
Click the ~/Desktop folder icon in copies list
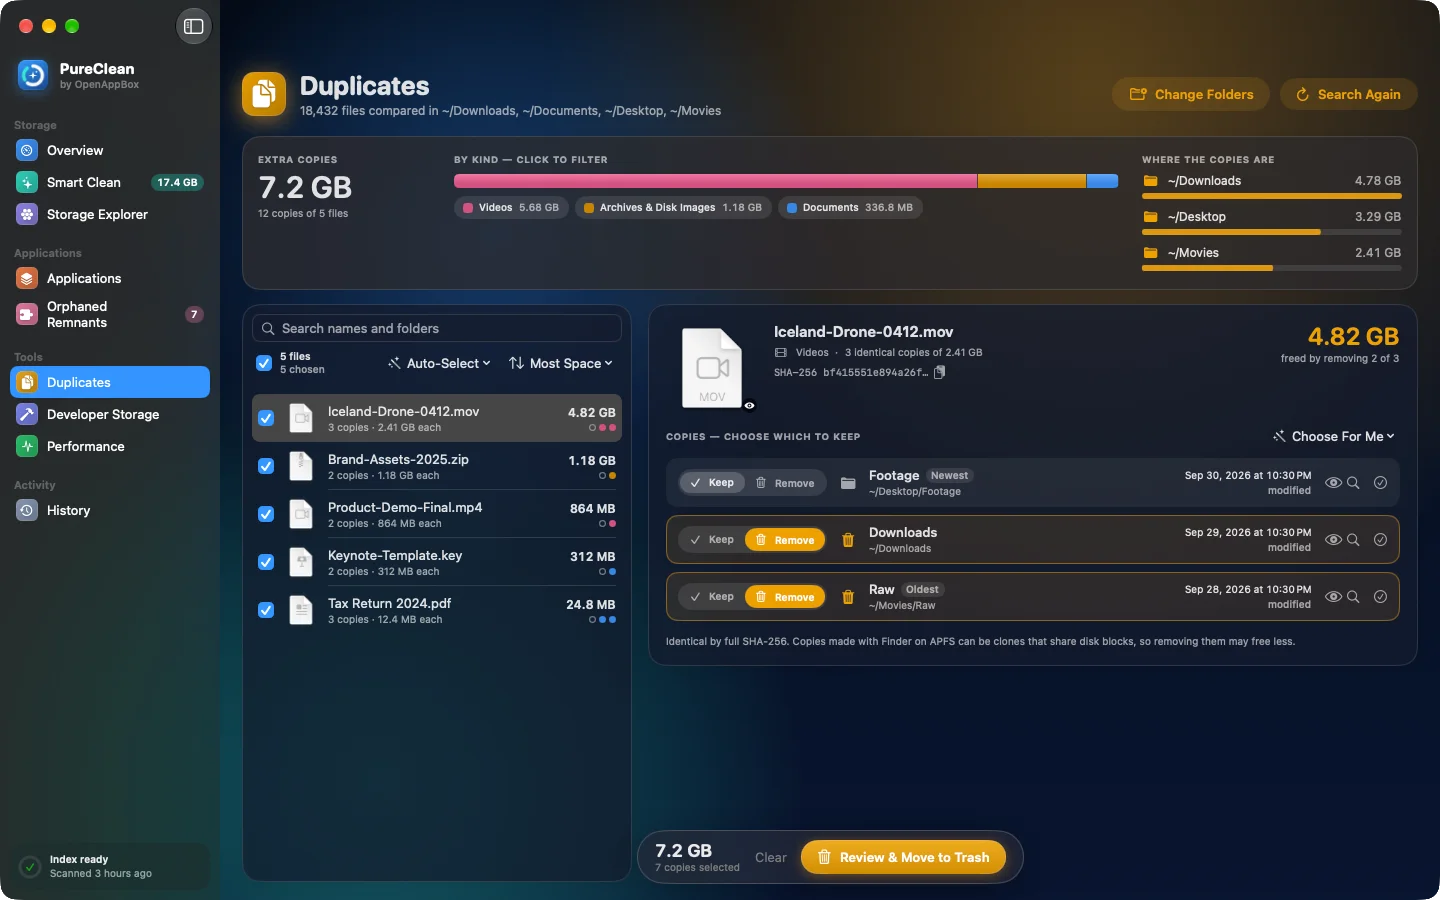(1151, 217)
